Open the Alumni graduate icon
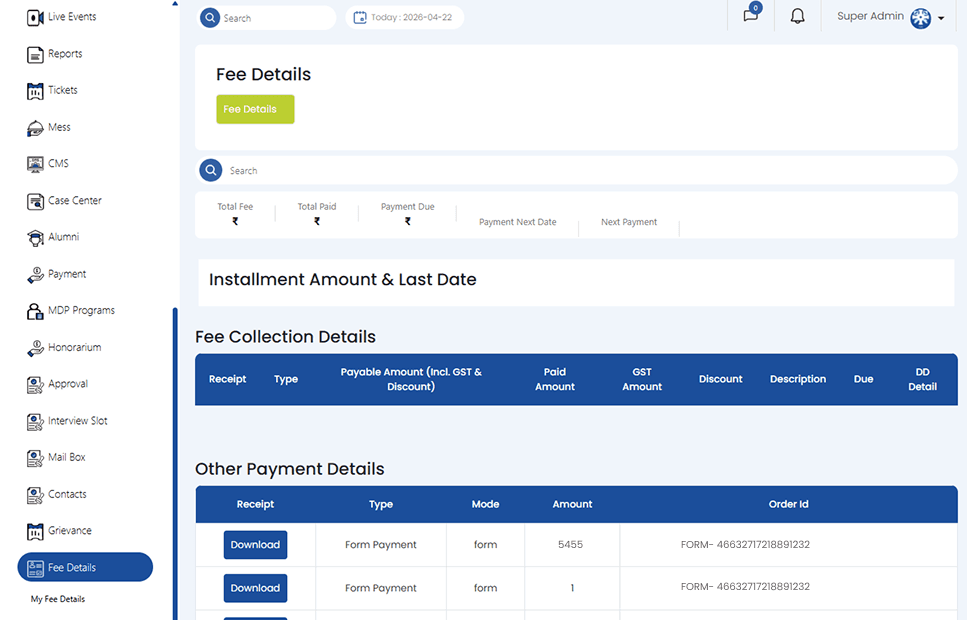This screenshot has width=967, height=620. click(35, 238)
